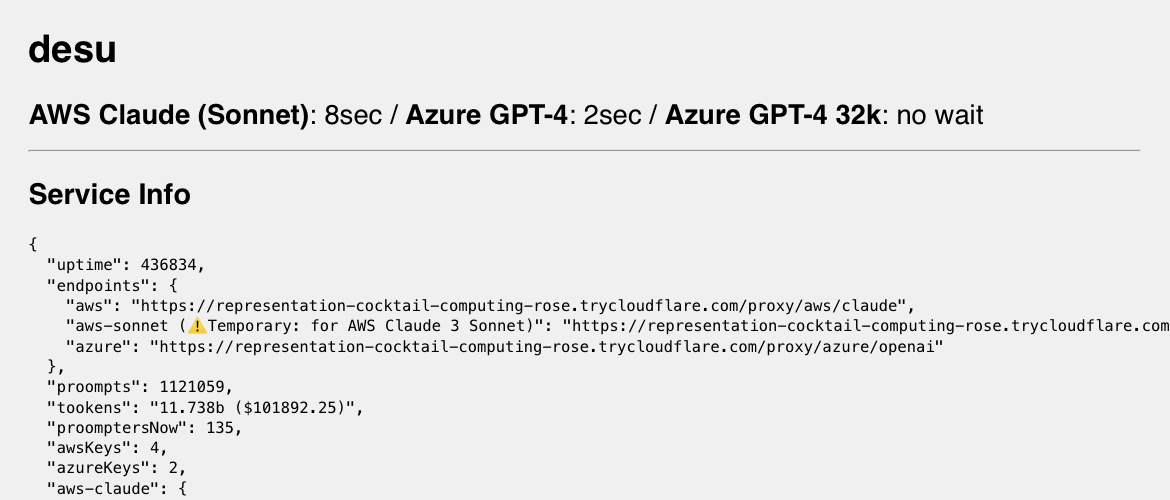Screen dimensions: 1170x500
Task: Click the Azure GPT-4 wait label
Action: [487, 115]
